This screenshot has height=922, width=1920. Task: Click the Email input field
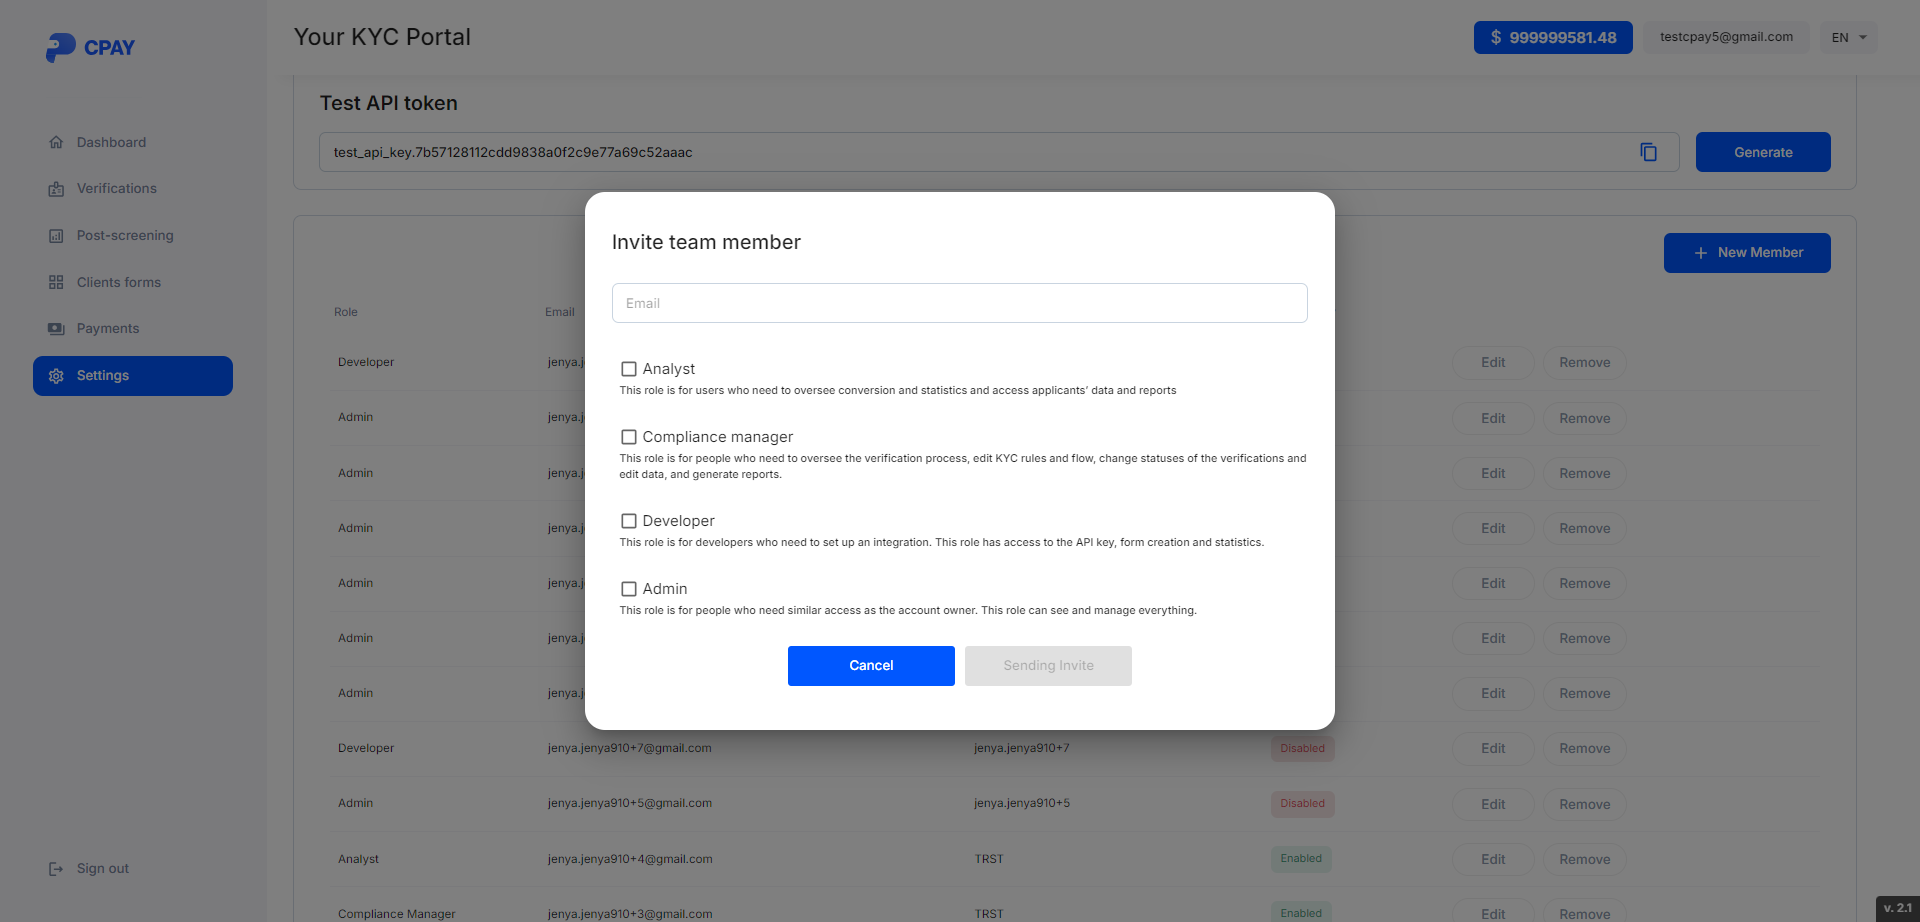[959, 303]
